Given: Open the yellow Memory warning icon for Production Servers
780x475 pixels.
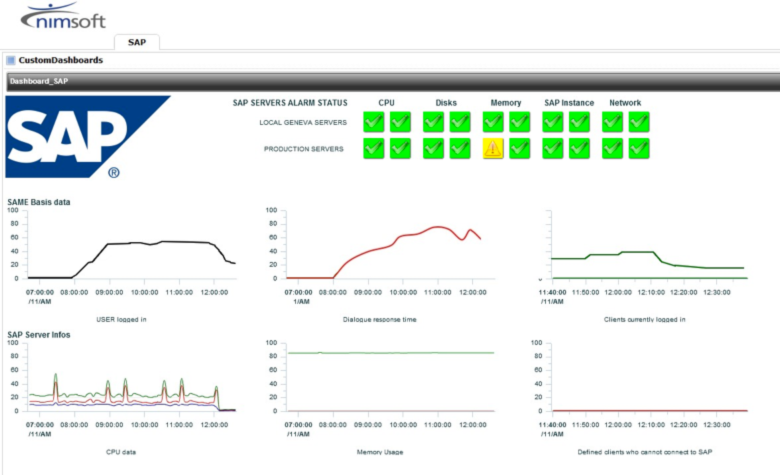Looking at the screenshot, I should pos(493,148).
